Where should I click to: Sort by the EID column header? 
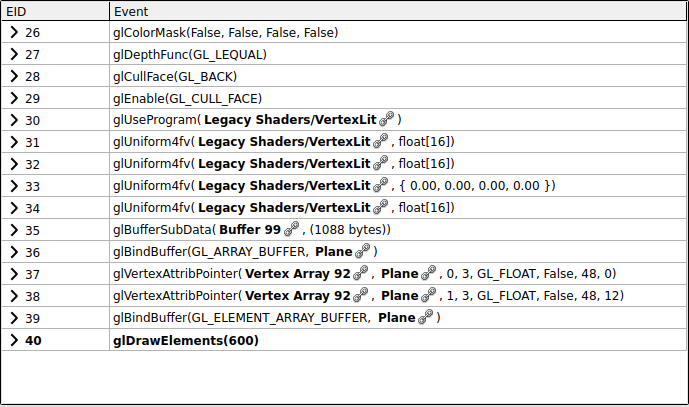(x=55, y=11)
